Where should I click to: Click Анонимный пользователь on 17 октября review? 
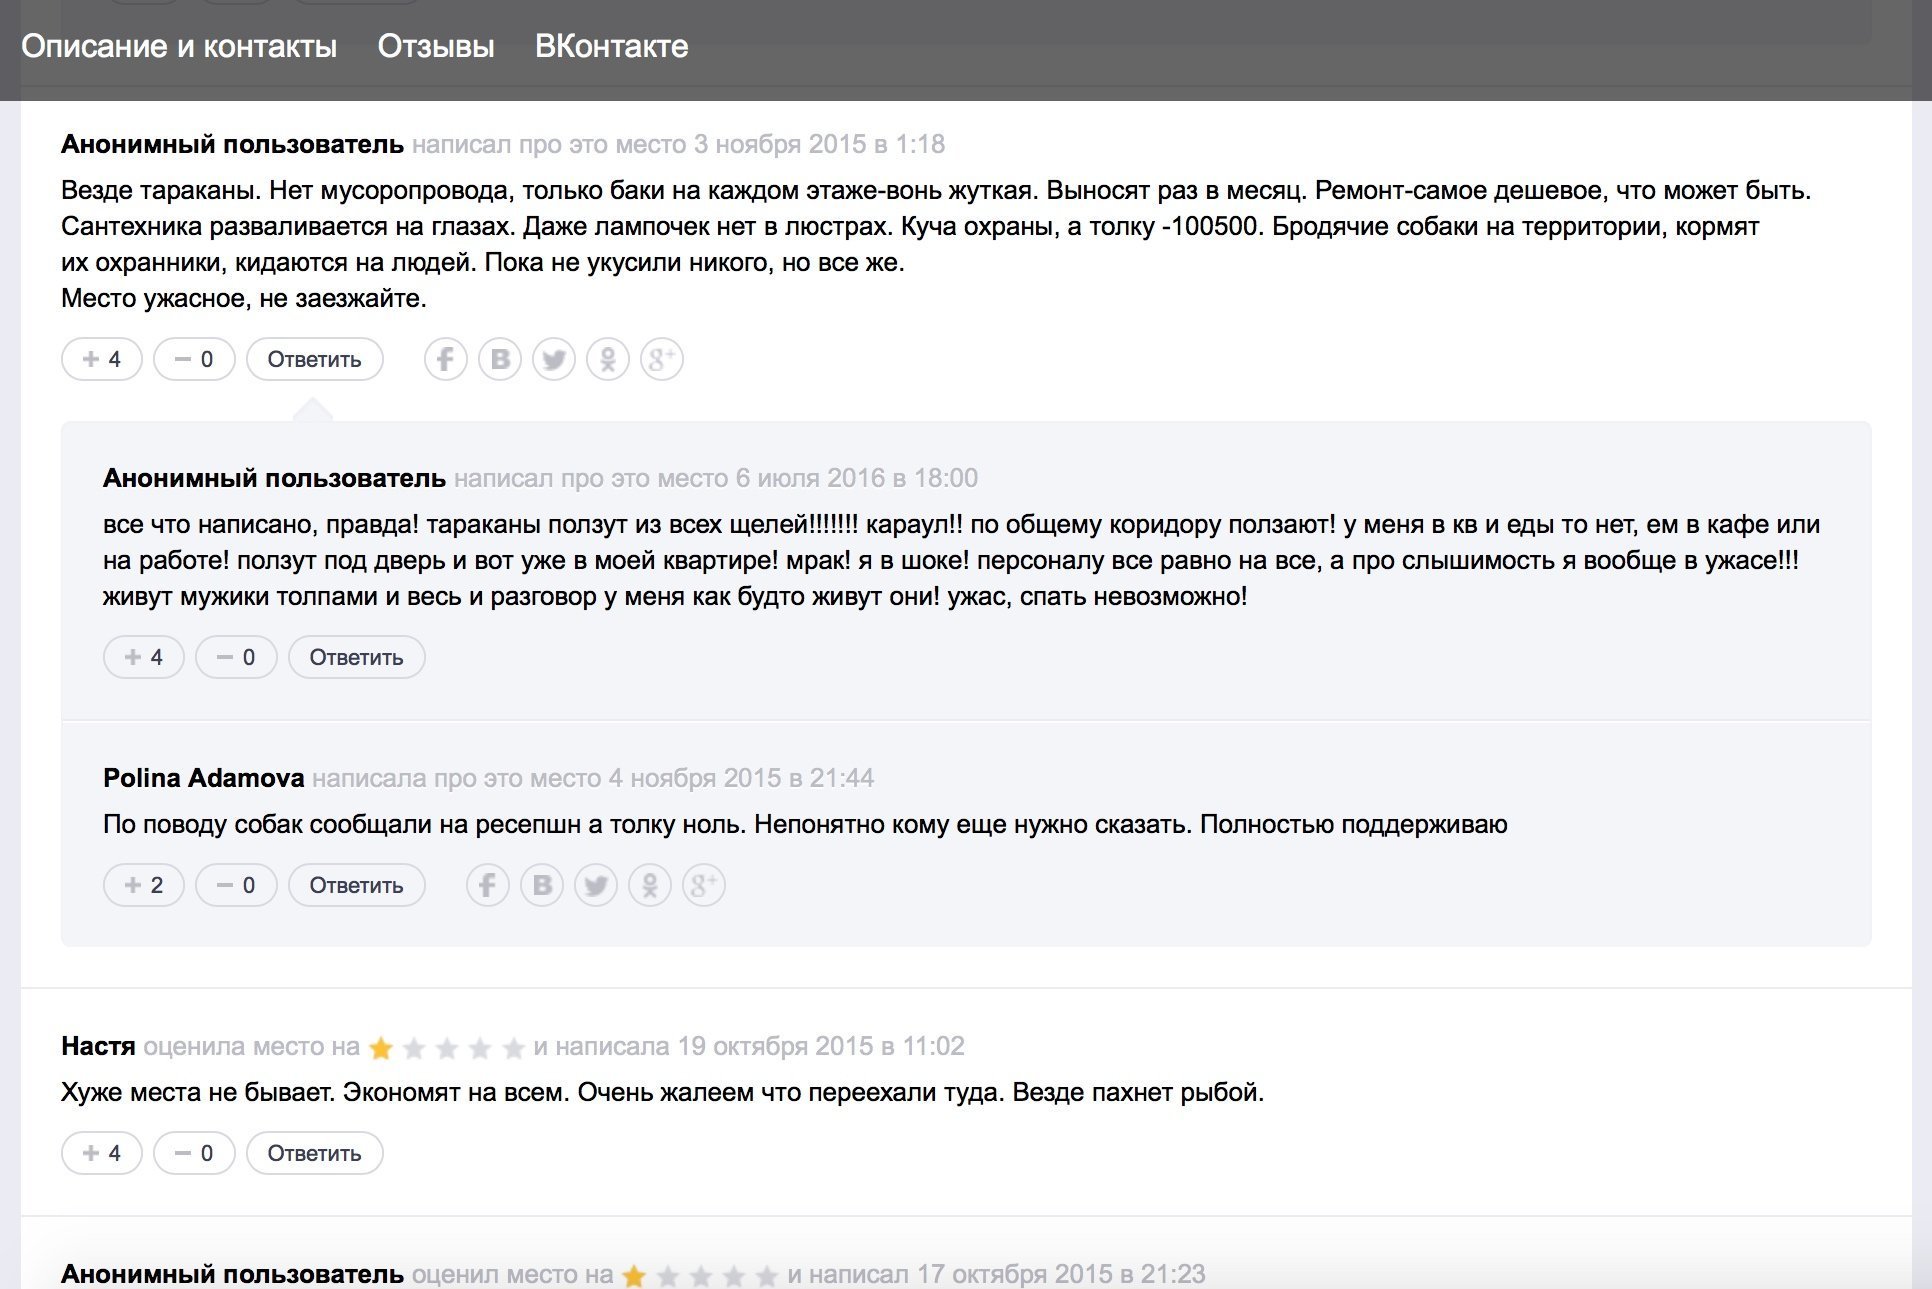coord(232,1274)
